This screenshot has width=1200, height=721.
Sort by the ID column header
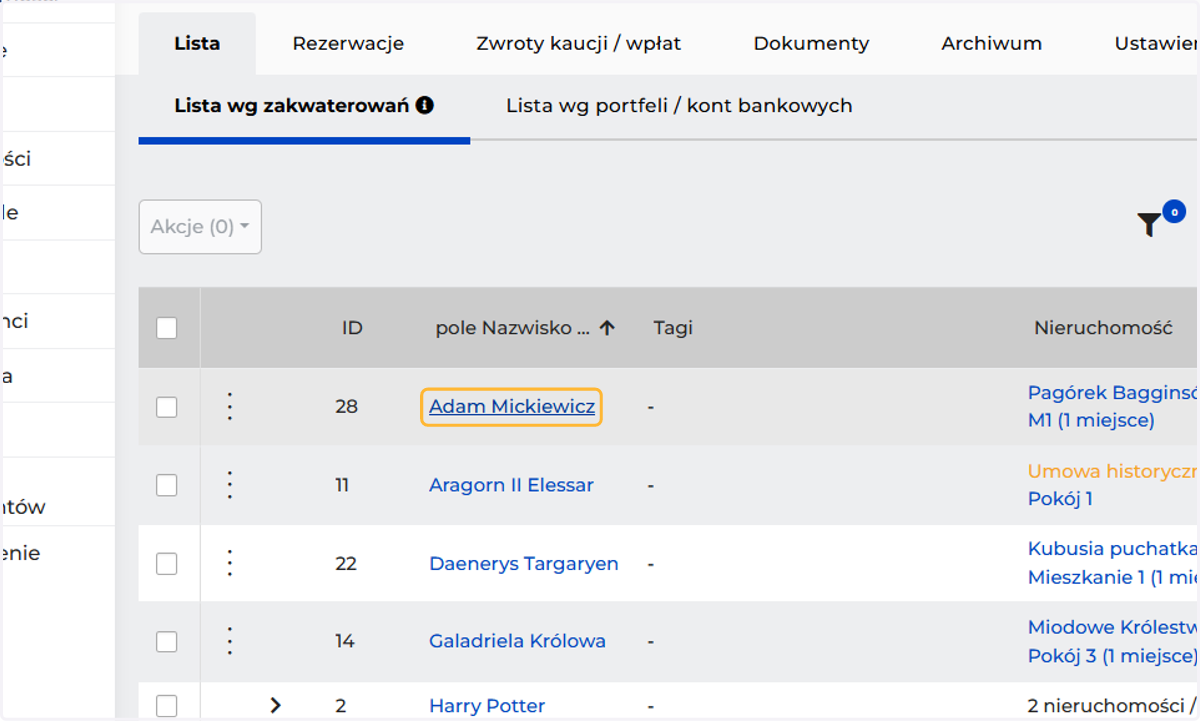[x=352, y=328]
